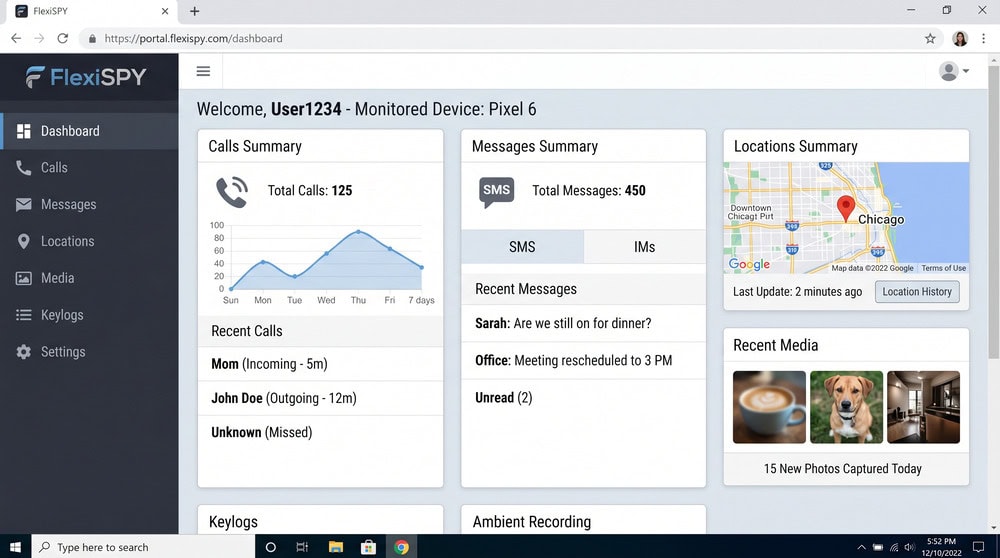This screenshot has width=1000, height=558.
Task: Click 15 New Photos Captured Today text
Action: point(842,469)
